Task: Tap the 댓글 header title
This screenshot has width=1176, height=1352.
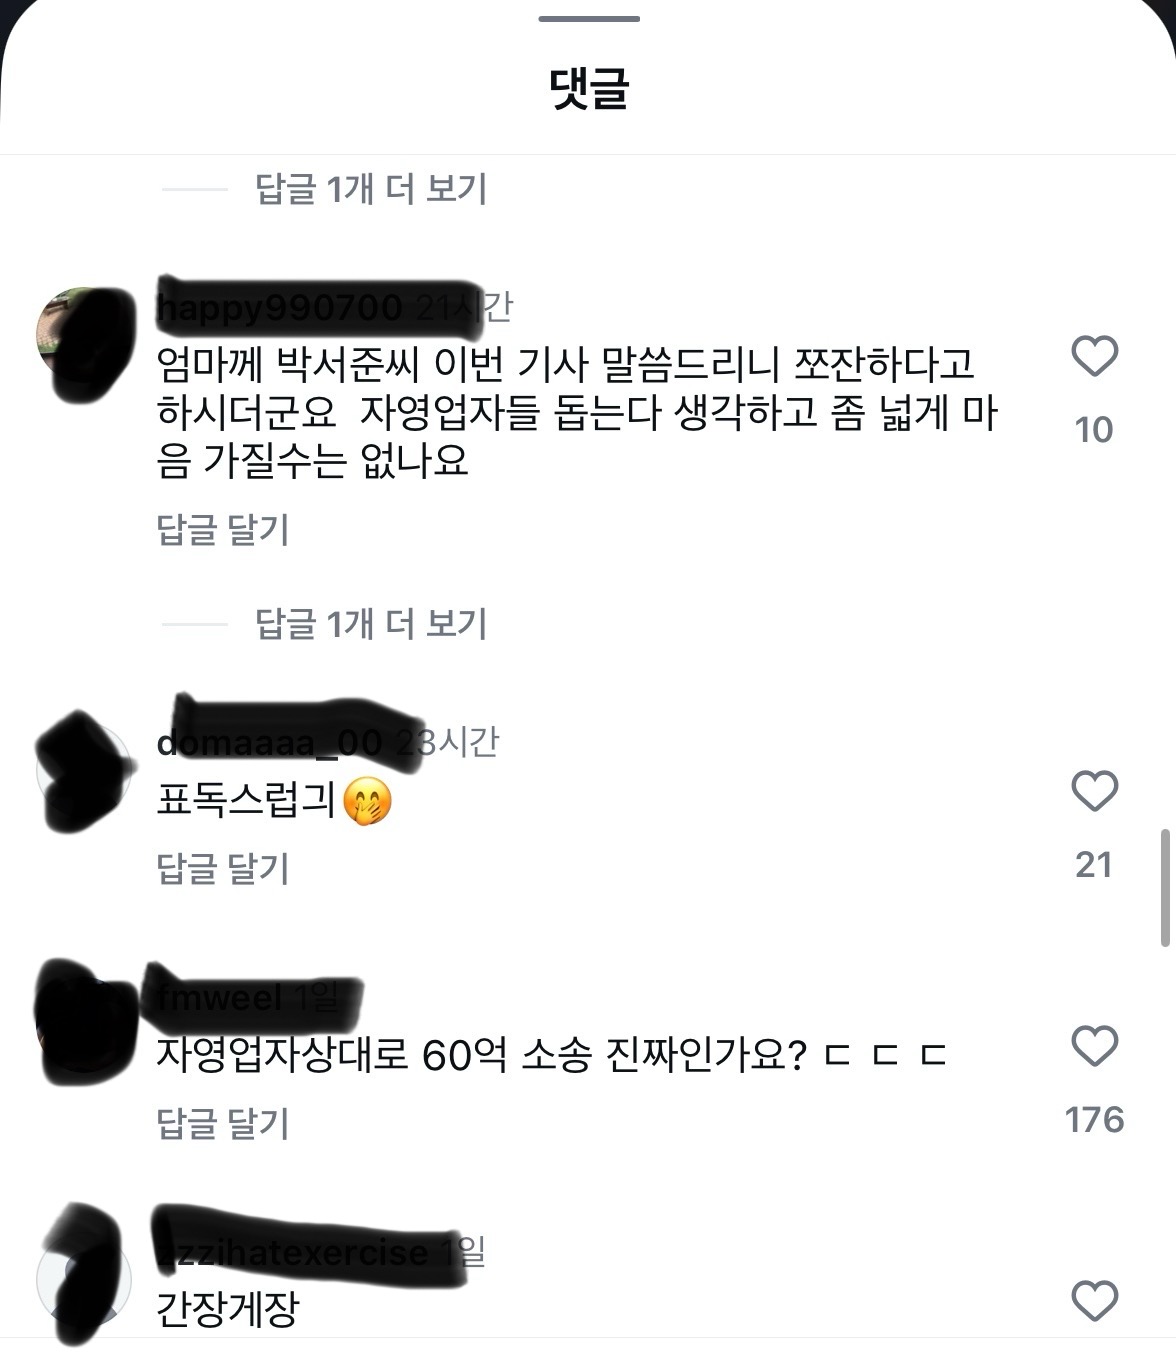Action: [588, 88]
